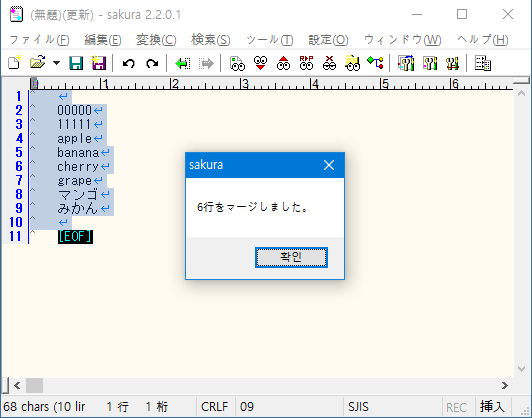This screenshot has width=532, height=418.
Task: Click the [EOF] marker
Action: coord(75,237)
